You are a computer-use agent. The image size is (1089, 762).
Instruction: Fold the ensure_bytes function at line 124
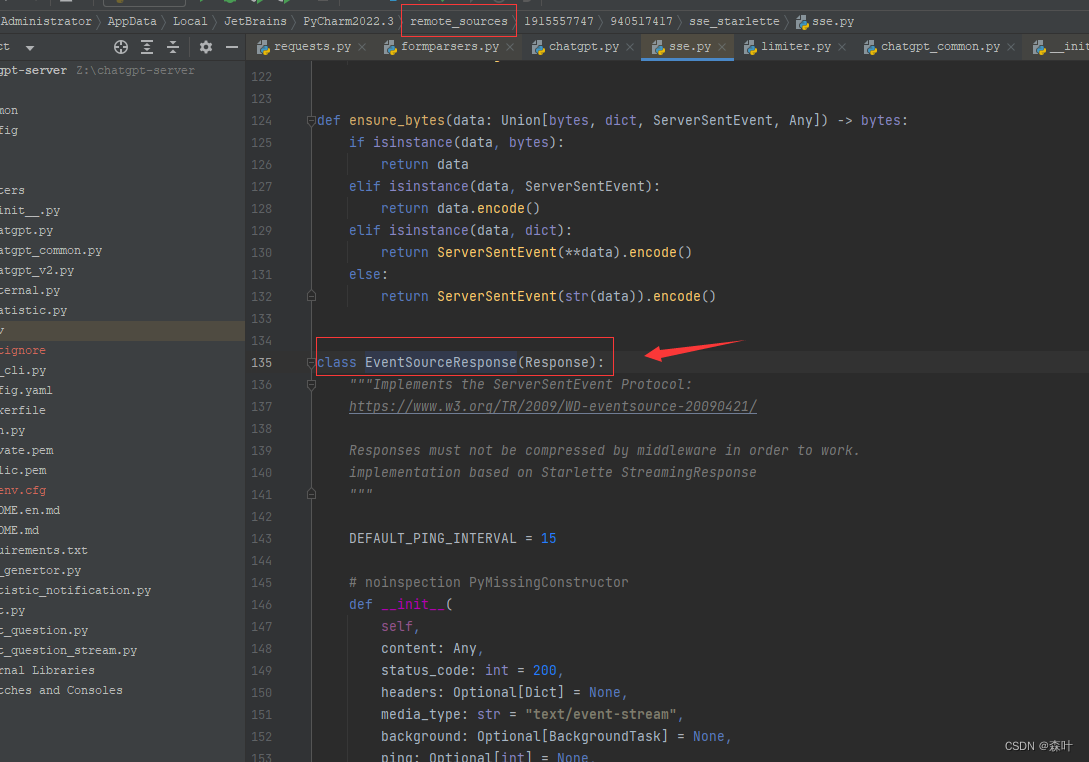click(310, 120)
